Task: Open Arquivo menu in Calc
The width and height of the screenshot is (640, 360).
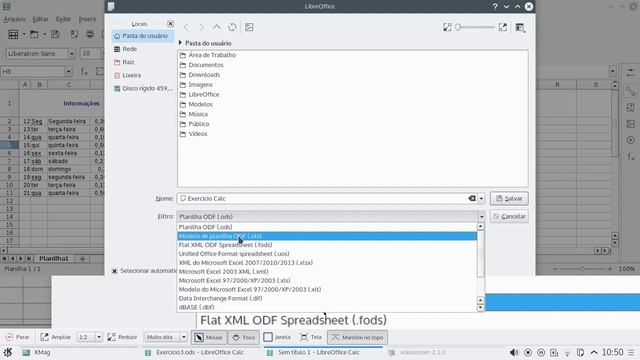Action: 14,19
